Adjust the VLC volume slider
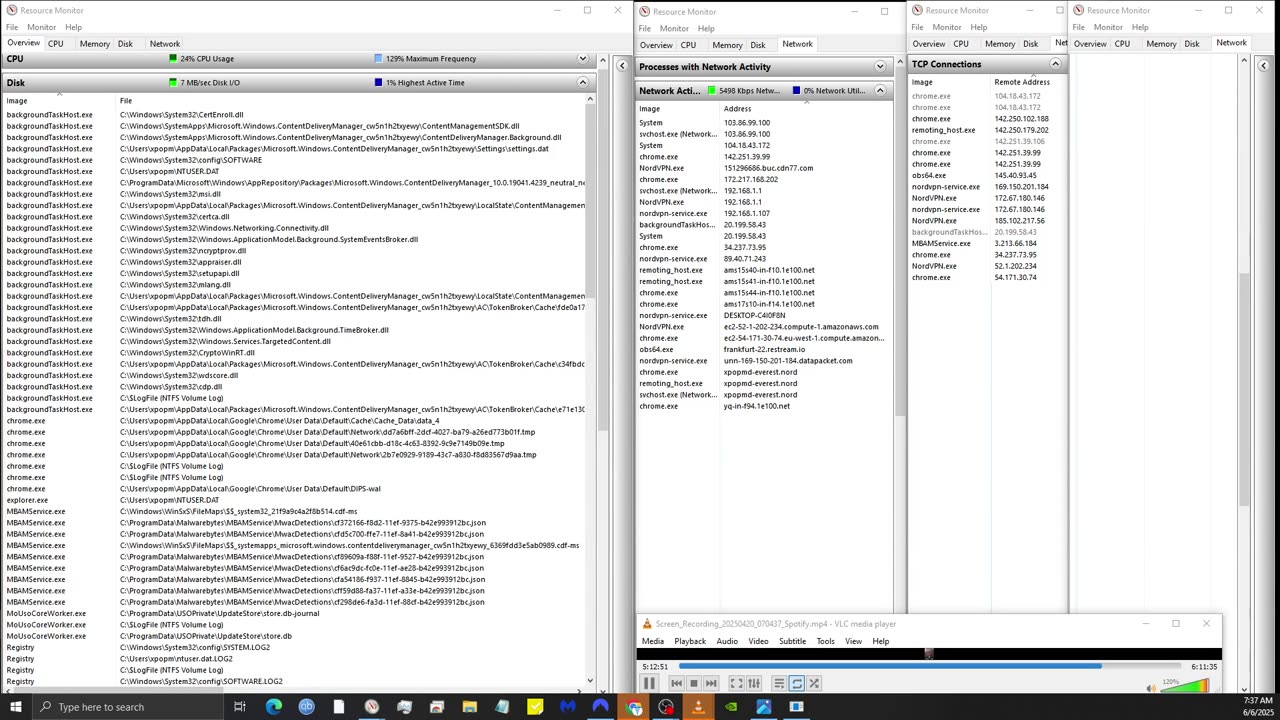This screenshot has width=1280, height=720. click(x=1185, y=686)
